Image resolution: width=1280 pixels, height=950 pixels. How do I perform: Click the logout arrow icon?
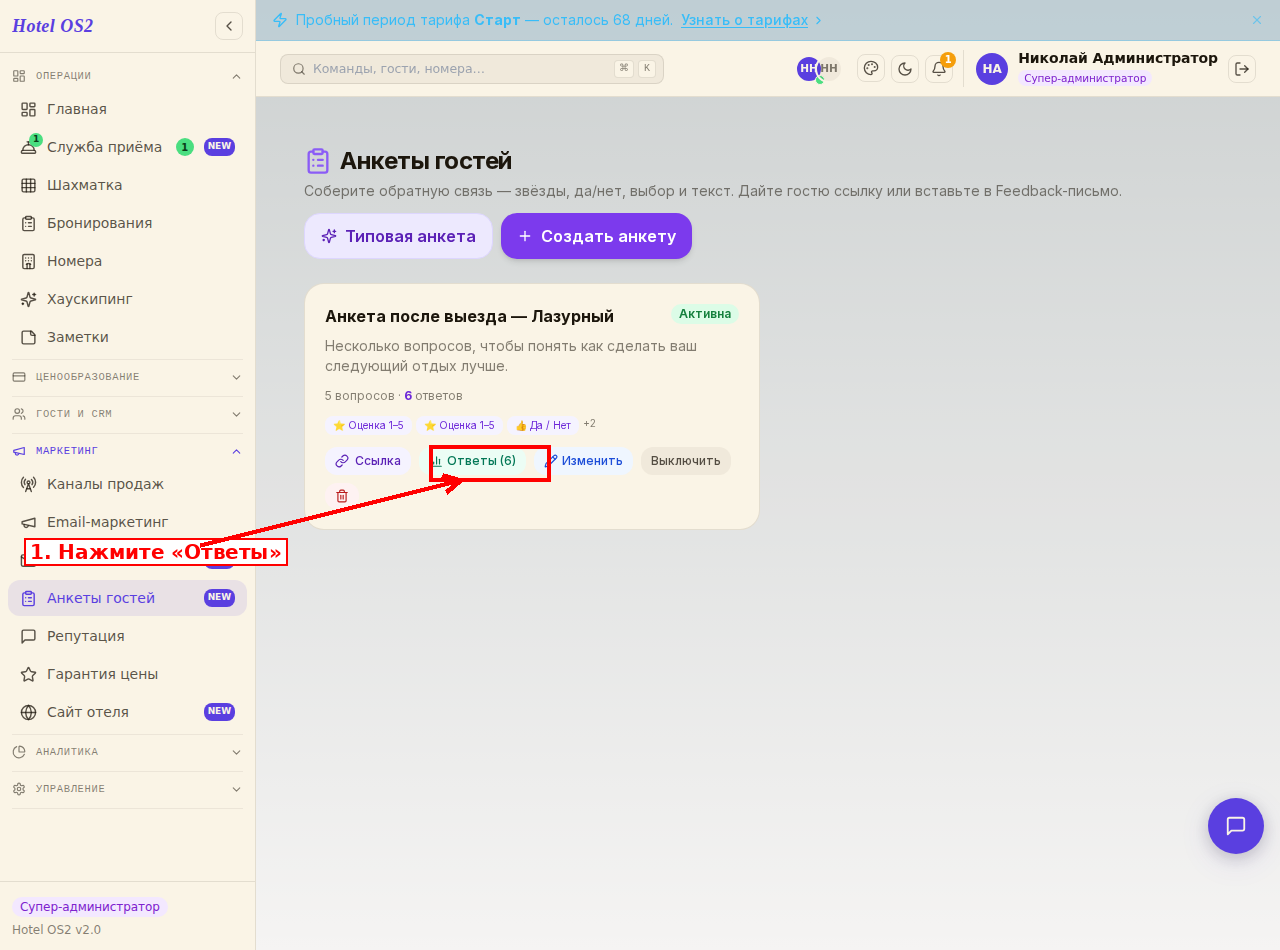point(1242,69)
